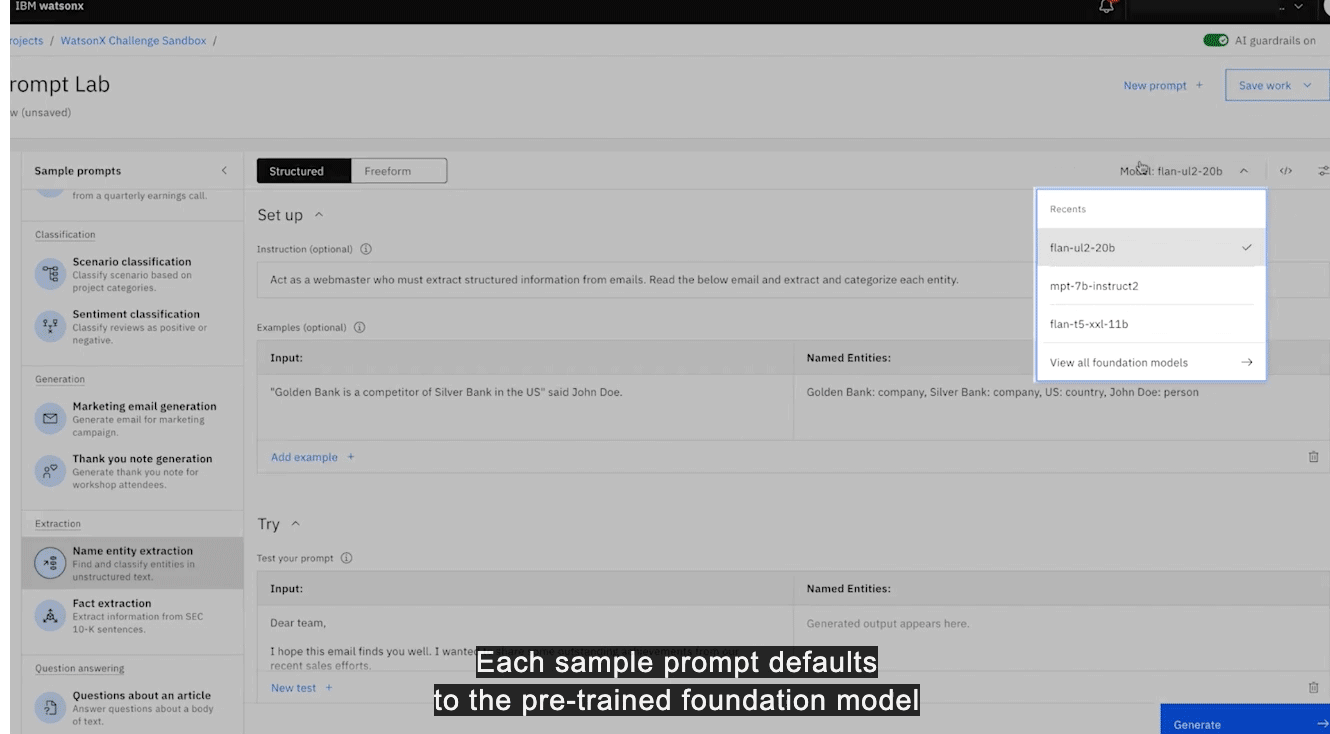The image size is (1330, 734).
Task: Click info icon next to Test your prompt
Action: 347,559
